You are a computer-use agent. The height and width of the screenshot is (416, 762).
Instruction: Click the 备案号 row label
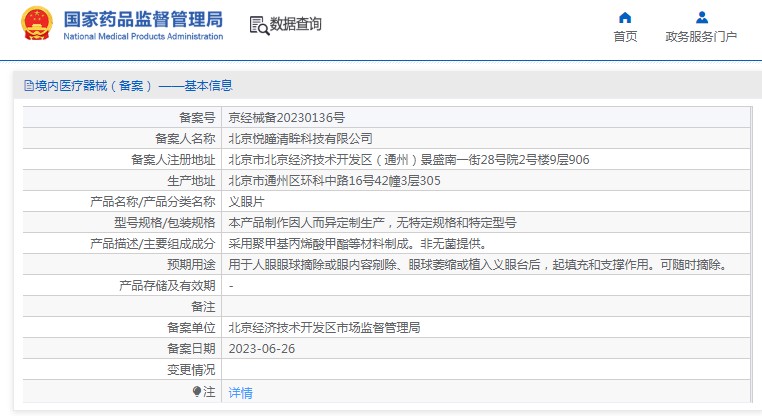coord(197,118)
